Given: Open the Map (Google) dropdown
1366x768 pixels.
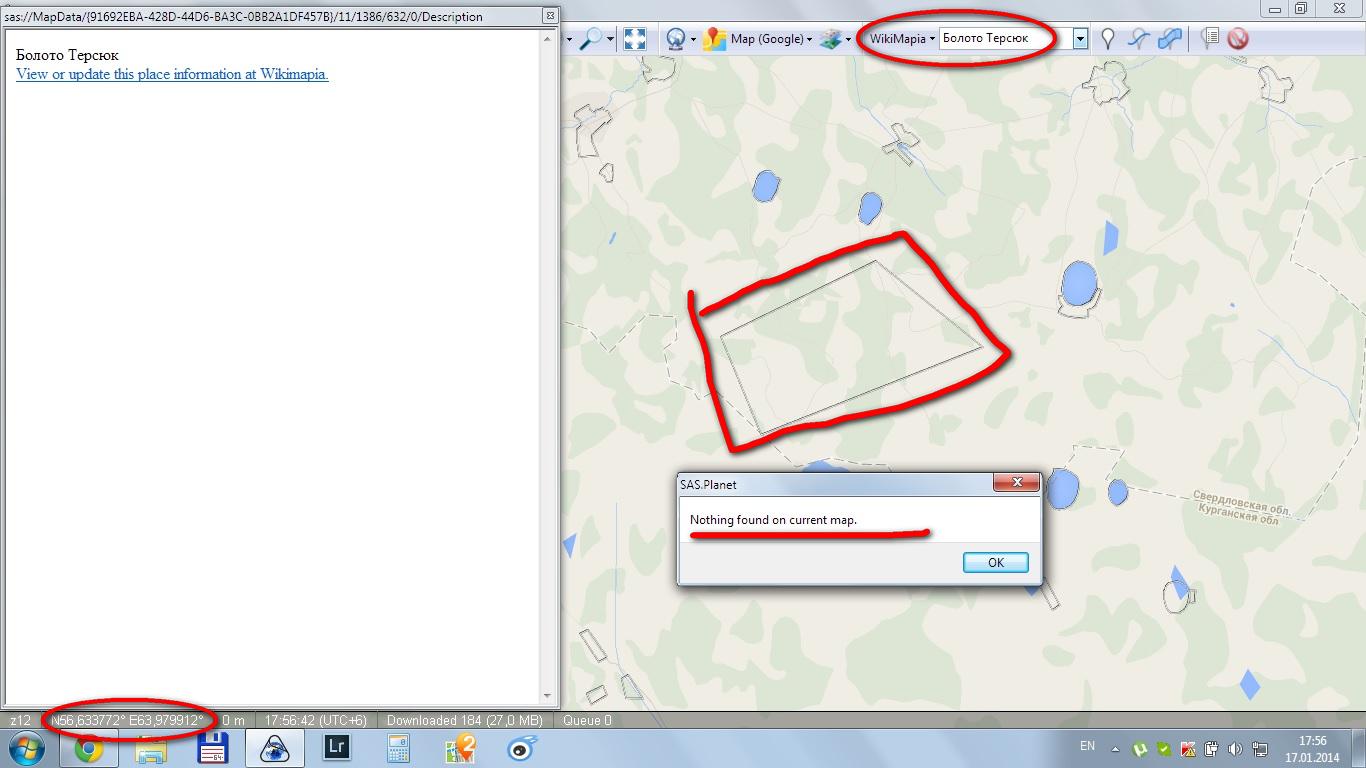Looking at the screenshot, I should pos(765,39).
